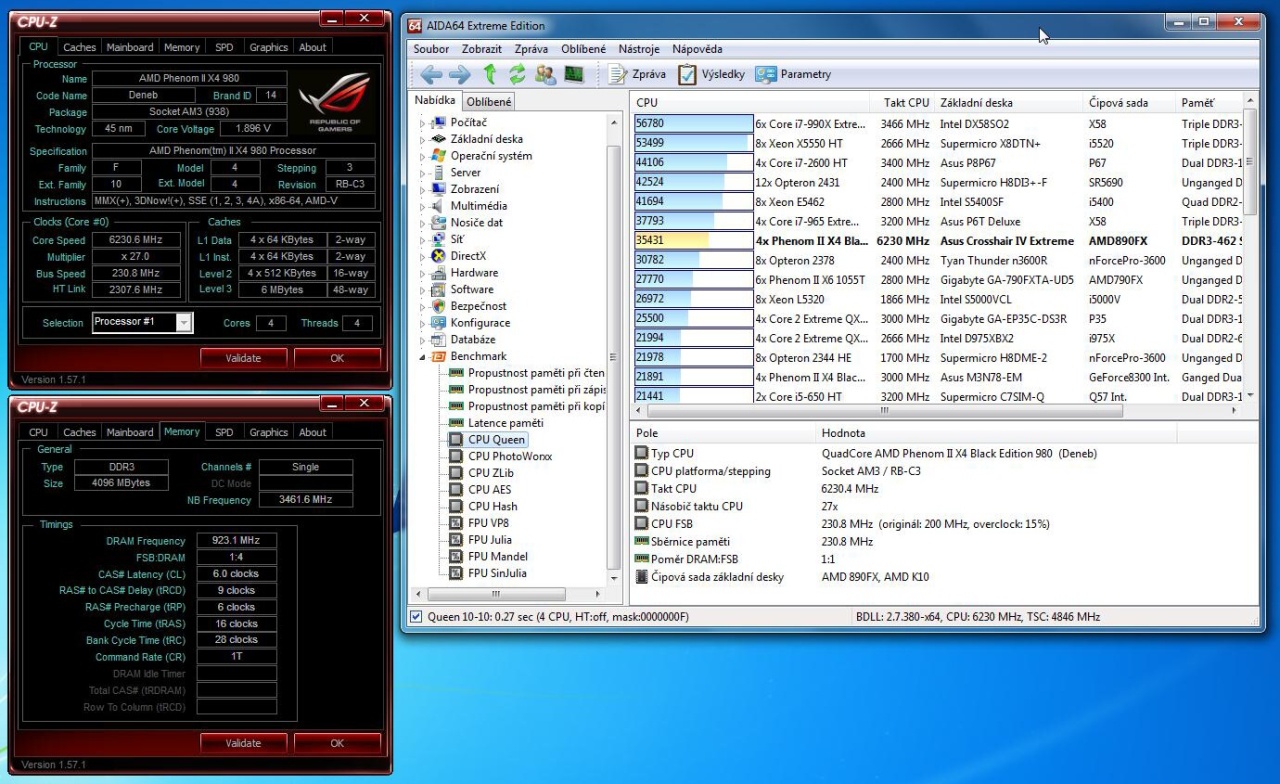Viewport: 1280px width, 784px height.
Task: Click the users toolbar icon in AIDA64
Action: (545, 74)
